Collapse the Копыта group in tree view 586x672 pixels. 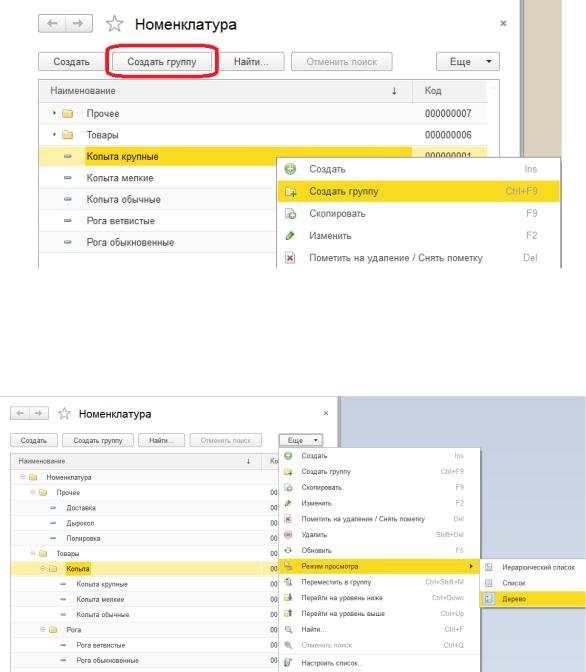coord(42,569)
